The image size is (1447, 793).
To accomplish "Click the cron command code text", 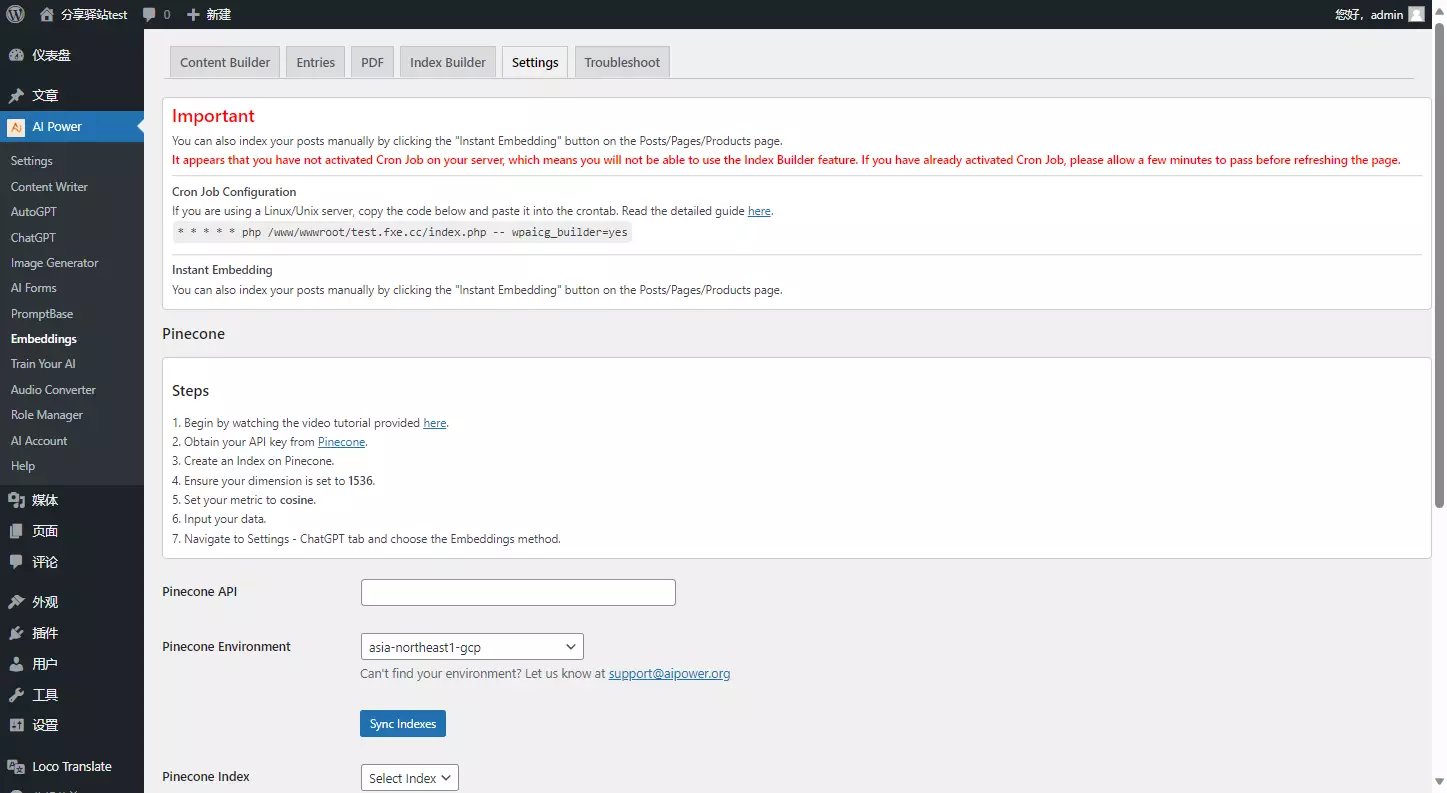I will [x=402, y=232].
